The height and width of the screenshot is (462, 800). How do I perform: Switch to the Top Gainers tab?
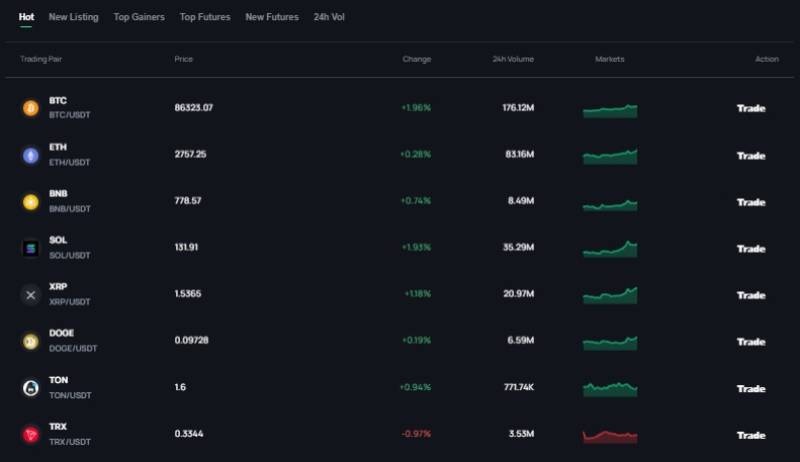pos(139,17)
